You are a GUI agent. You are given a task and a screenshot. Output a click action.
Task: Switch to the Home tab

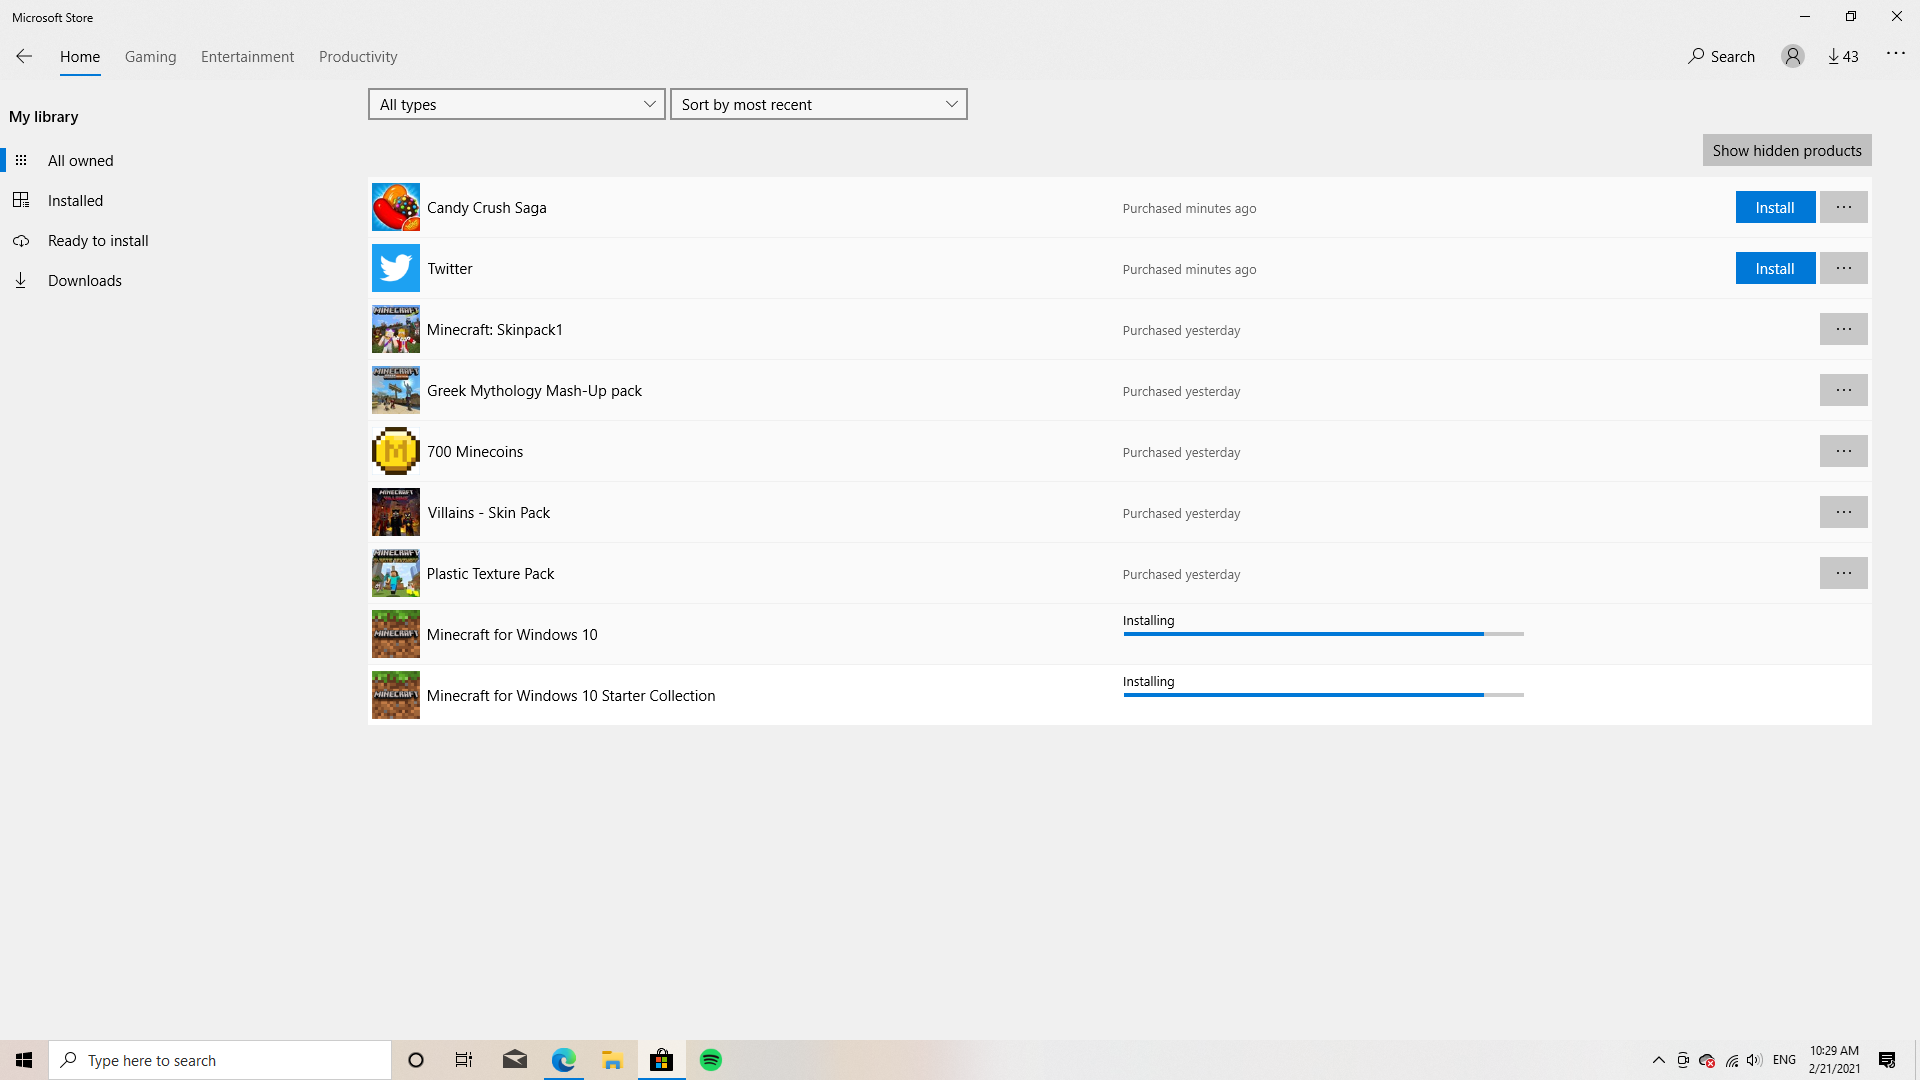tap(80, 57)
